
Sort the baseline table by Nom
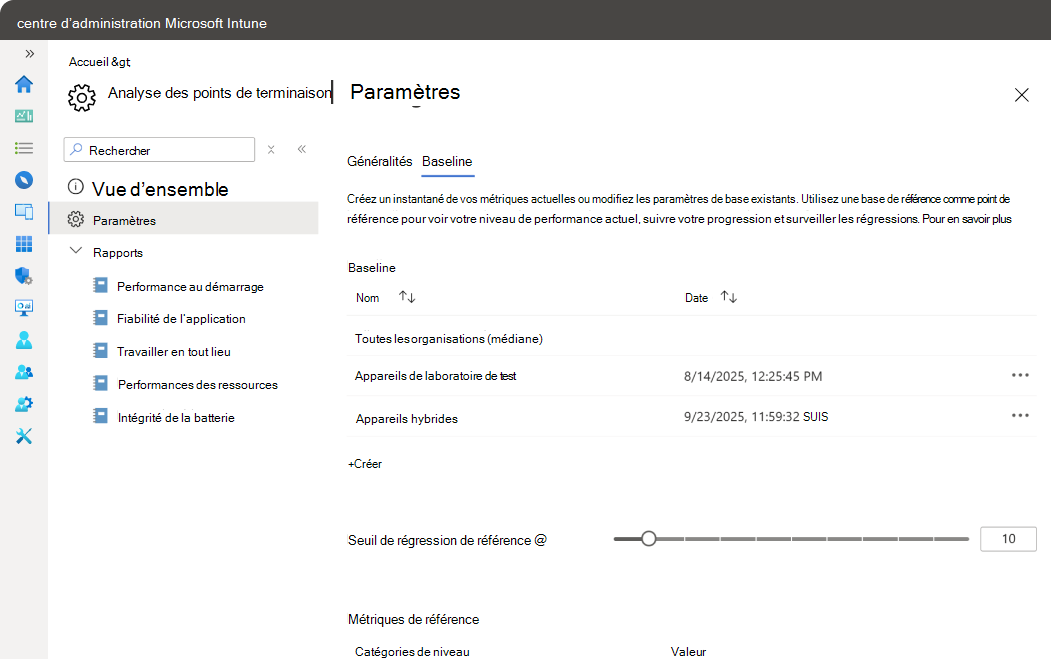point(407,297)
